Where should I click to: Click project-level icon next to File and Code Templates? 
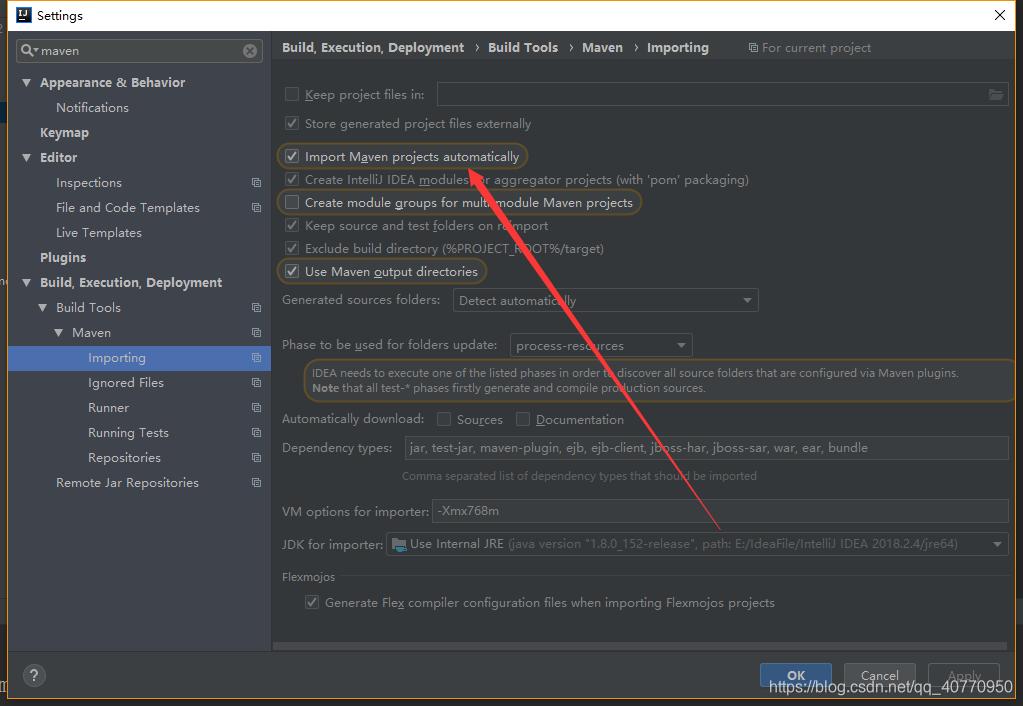tap(256, 207)
